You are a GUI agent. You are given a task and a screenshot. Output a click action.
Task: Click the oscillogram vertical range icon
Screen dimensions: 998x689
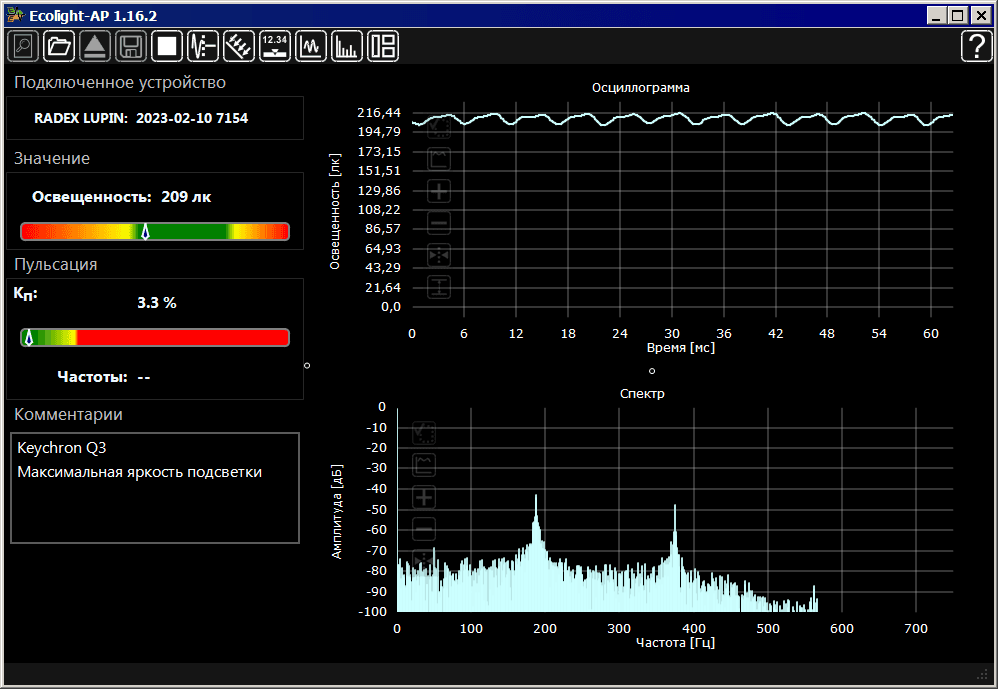[x=439, y=287]
